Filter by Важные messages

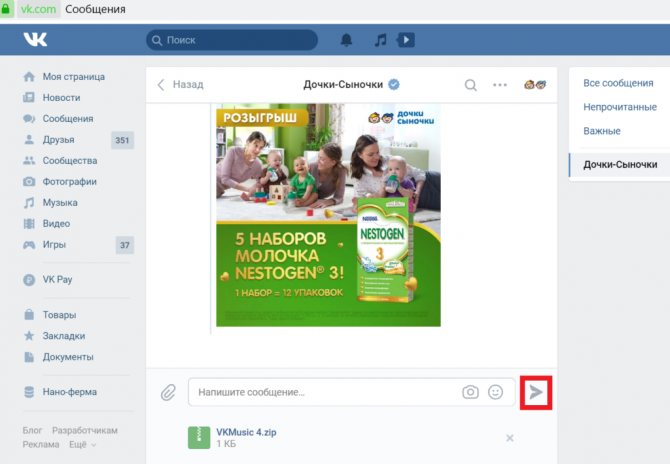(602, 131)
